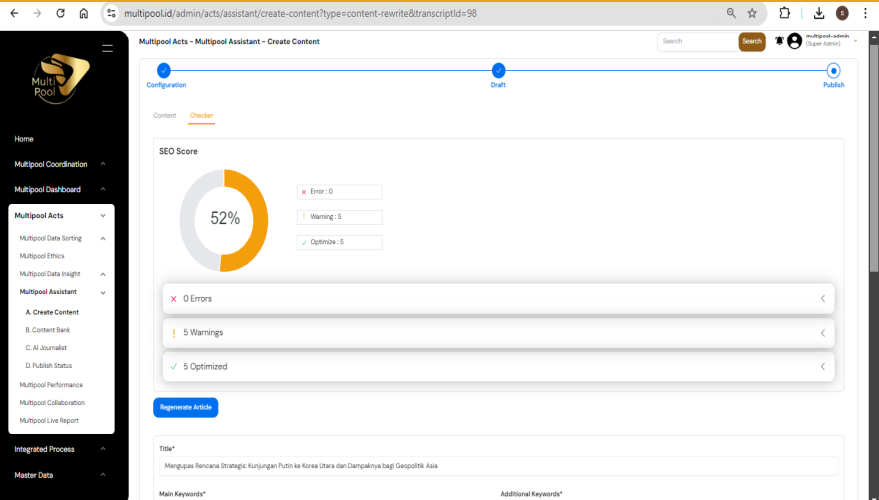Expand Multipool Data Insight chevron

(x=103, y=275)
